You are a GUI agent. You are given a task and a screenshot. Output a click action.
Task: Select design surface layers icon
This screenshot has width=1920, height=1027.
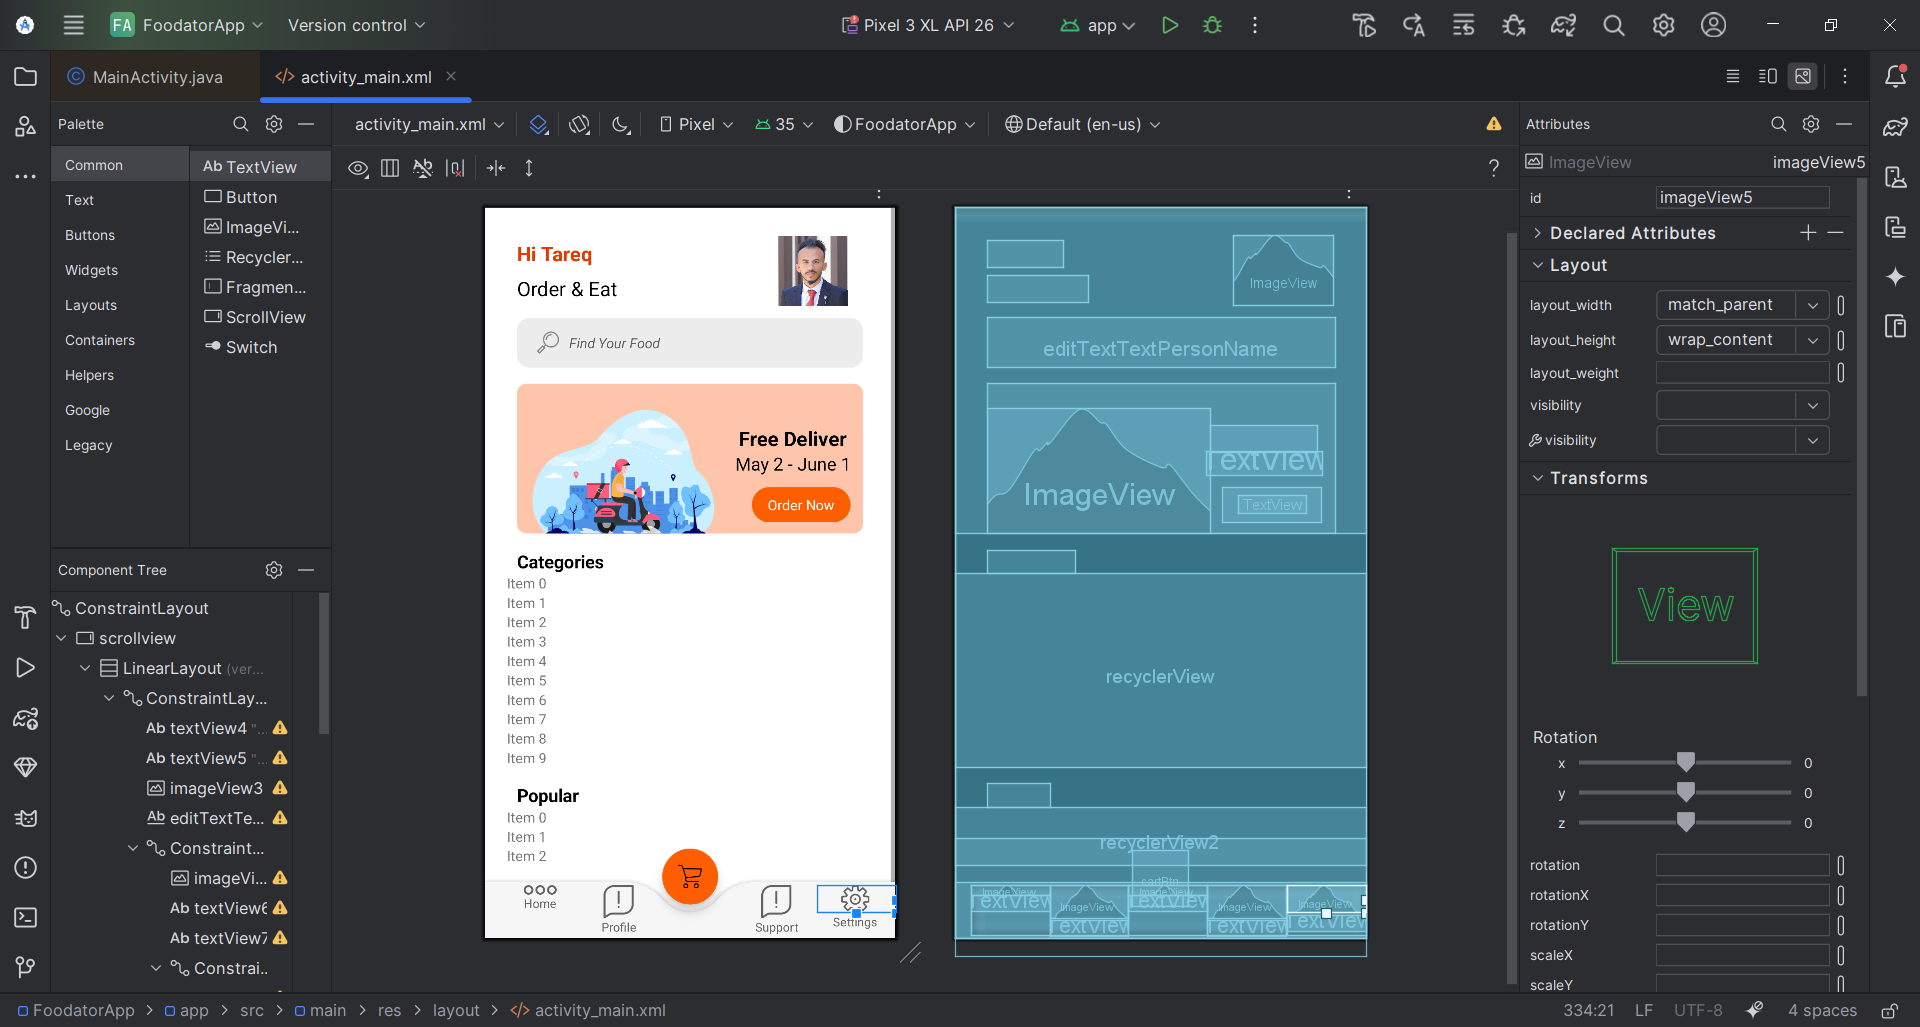tap(538, 124)
